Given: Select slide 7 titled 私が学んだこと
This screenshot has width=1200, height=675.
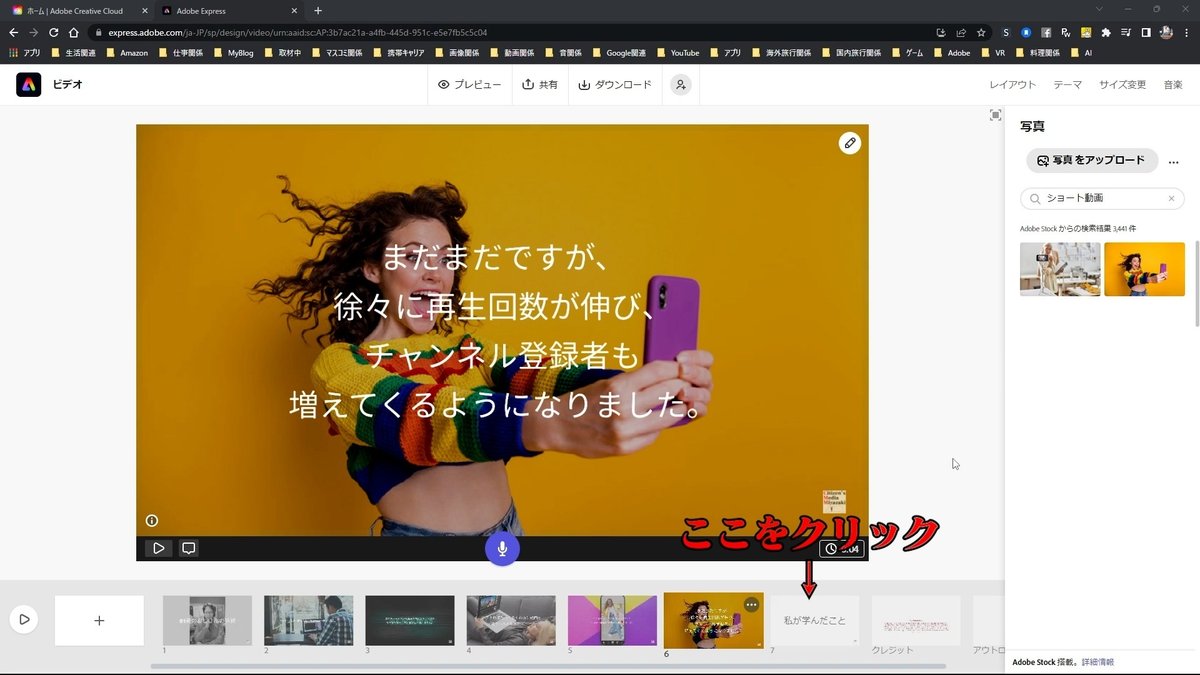Looking at the screenshot, I should click(x=815, y=620).
